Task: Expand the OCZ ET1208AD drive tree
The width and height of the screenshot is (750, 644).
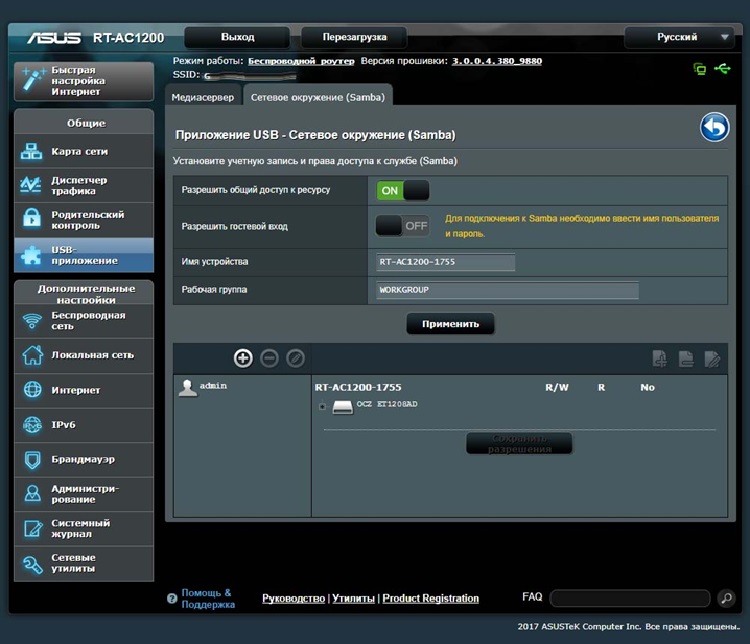Action: click(322, 406)
